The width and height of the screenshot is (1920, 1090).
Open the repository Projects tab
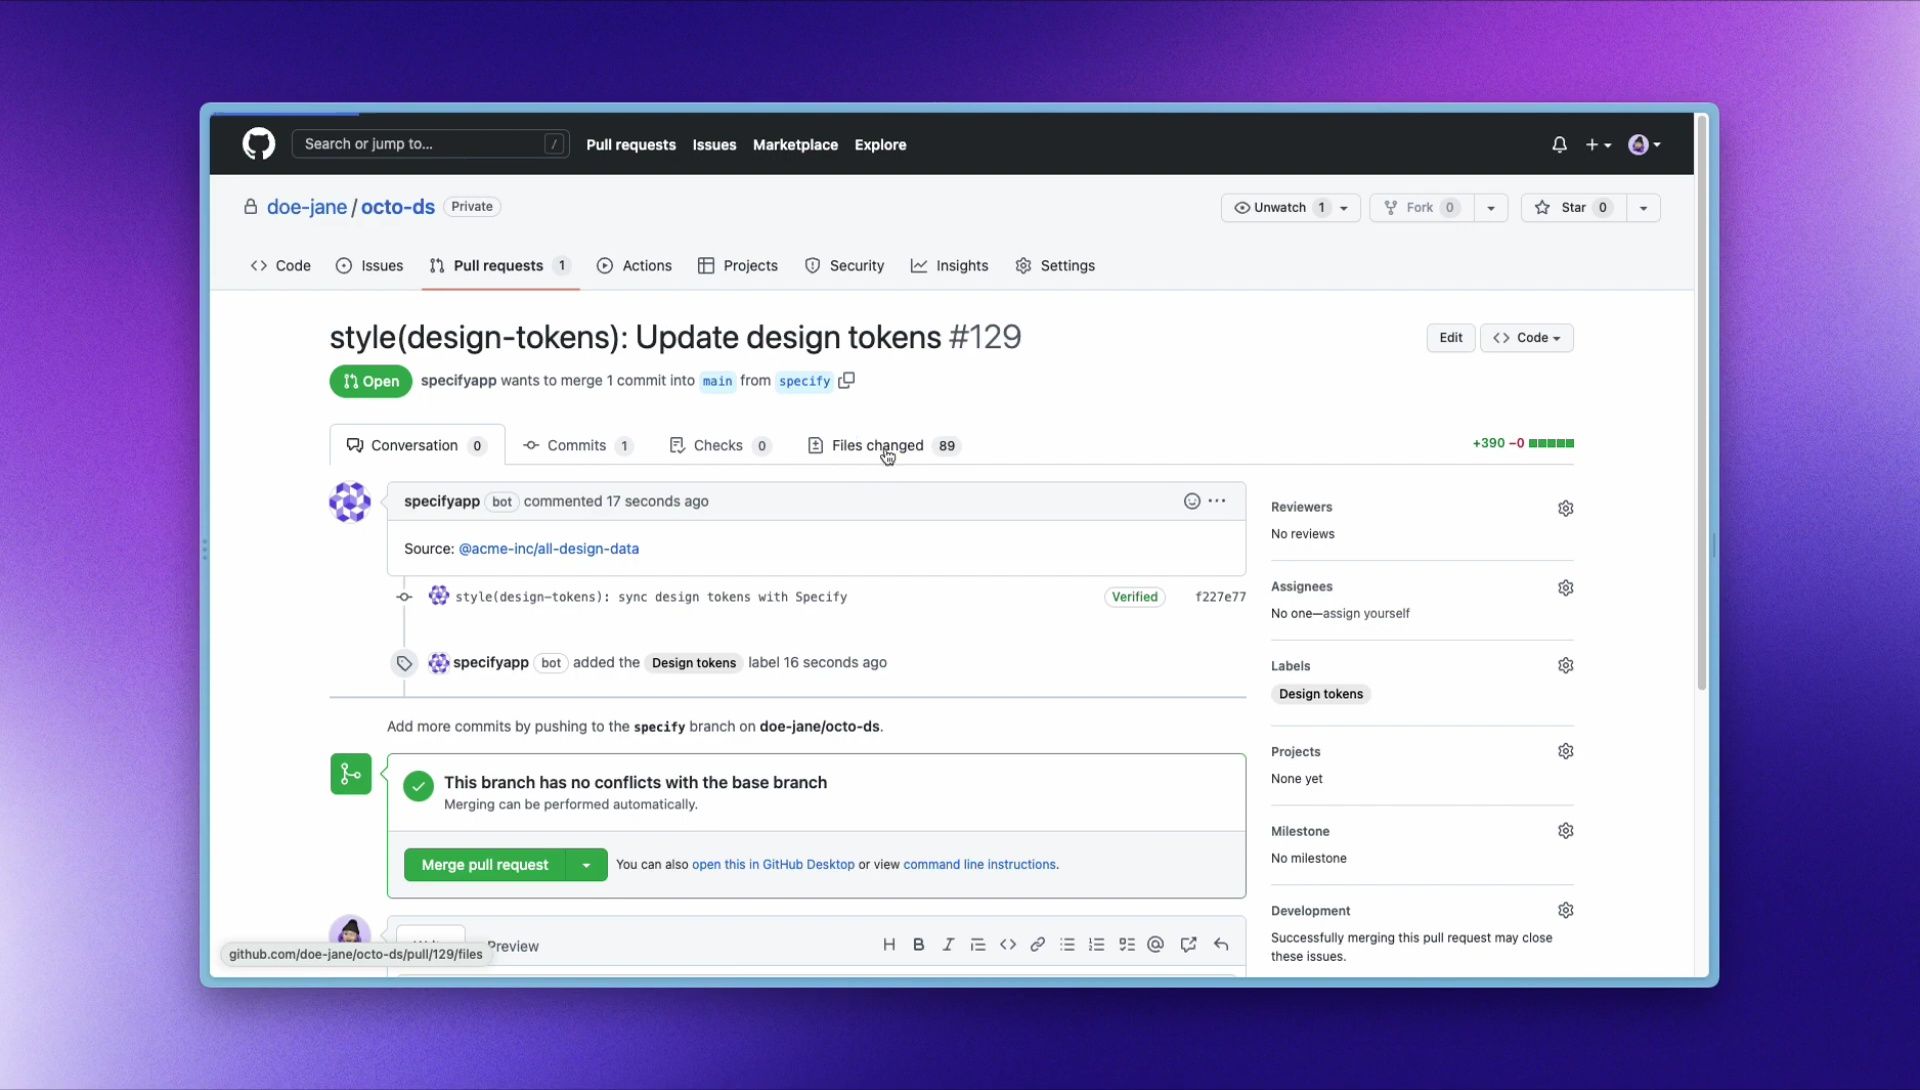(738, 266)
